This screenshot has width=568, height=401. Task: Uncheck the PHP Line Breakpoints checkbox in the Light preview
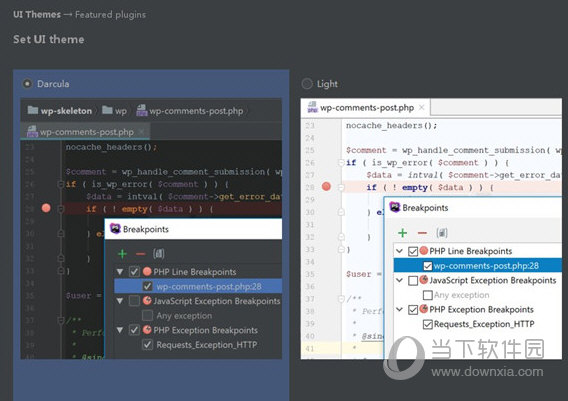pyautogui.click(x=413, y=251)
